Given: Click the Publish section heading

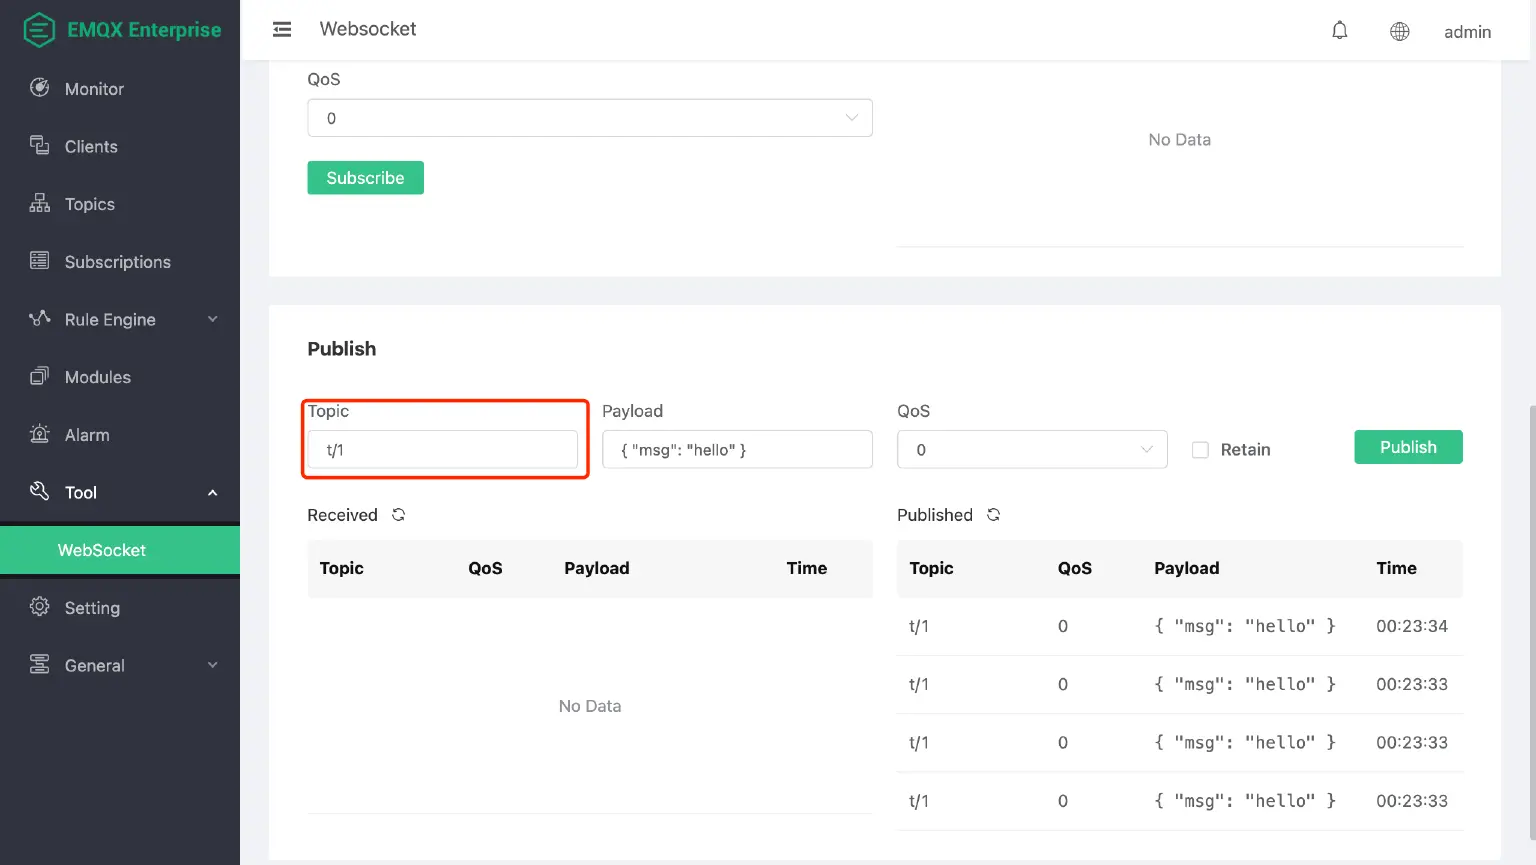Looking at the screenshot, I should (342, 349).
